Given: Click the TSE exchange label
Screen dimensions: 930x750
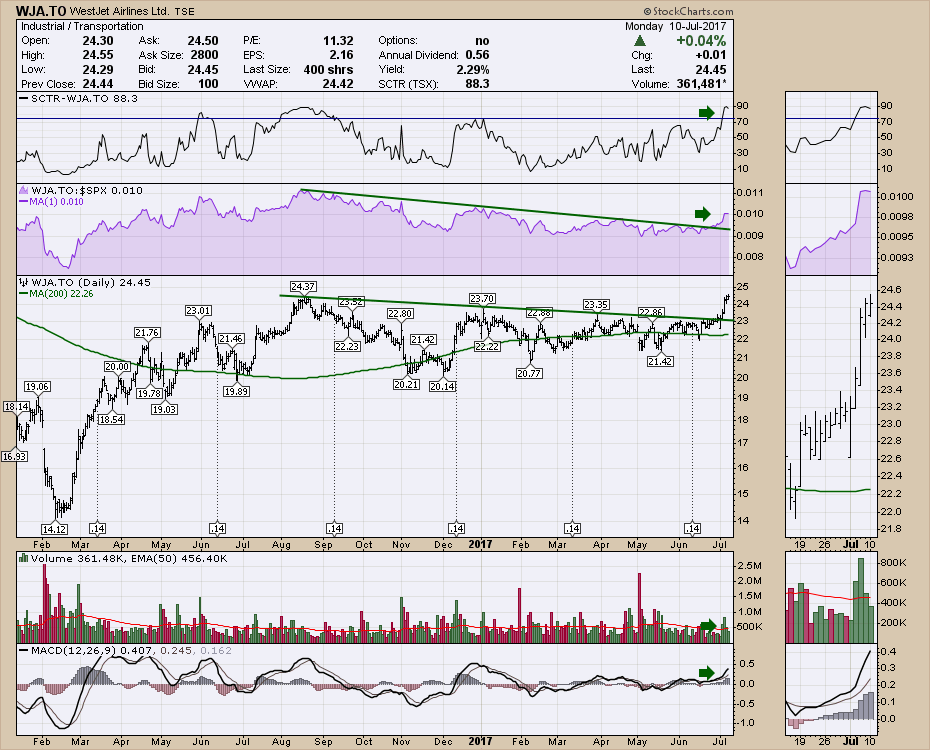Looking at the screenshot, I should coord(184,11).
